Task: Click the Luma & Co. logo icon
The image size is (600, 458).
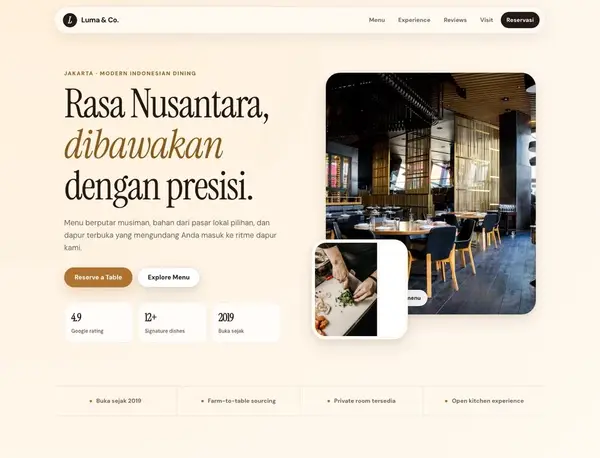Action: 70,20
